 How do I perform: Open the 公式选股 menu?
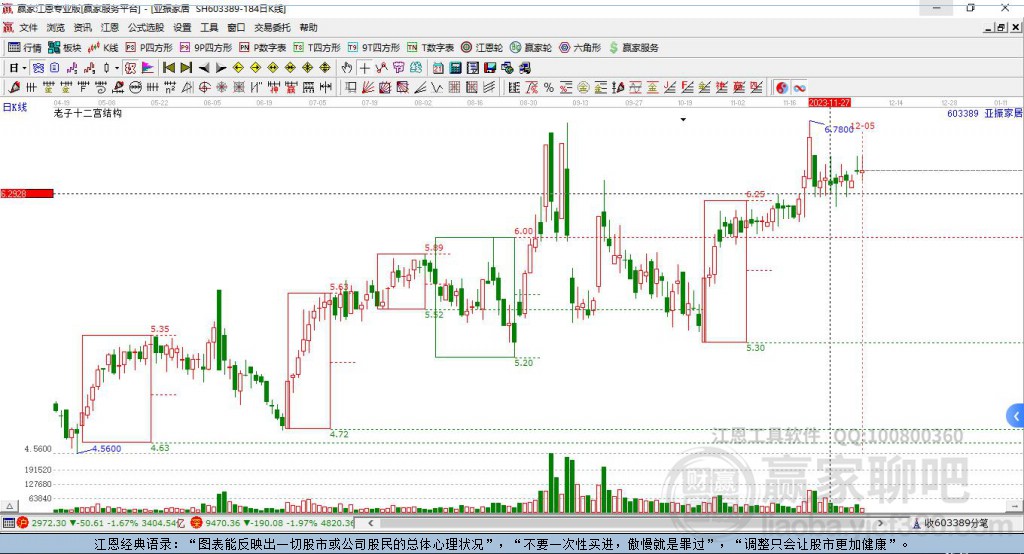pyautogui.click(x=146, y=27)
